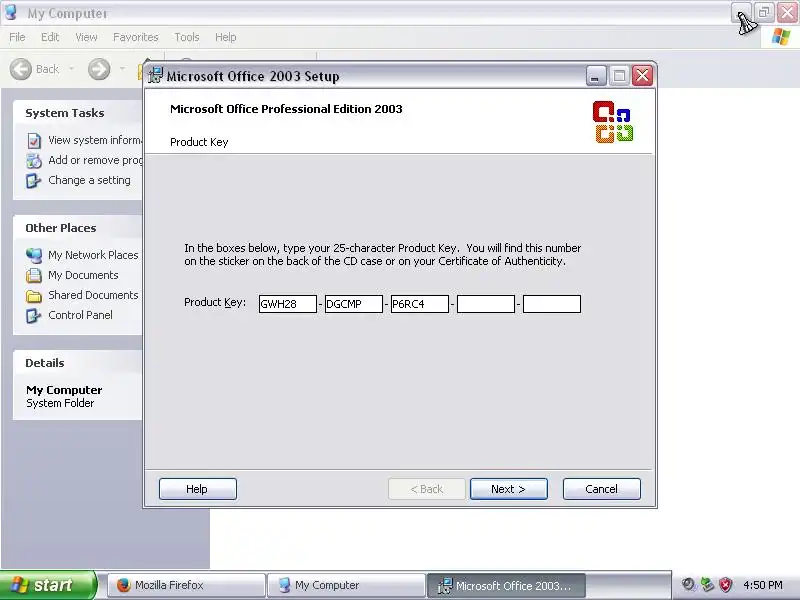Collapse the Details panel header
Viewport: 800px width, 600px height.
tap(78, 363)
